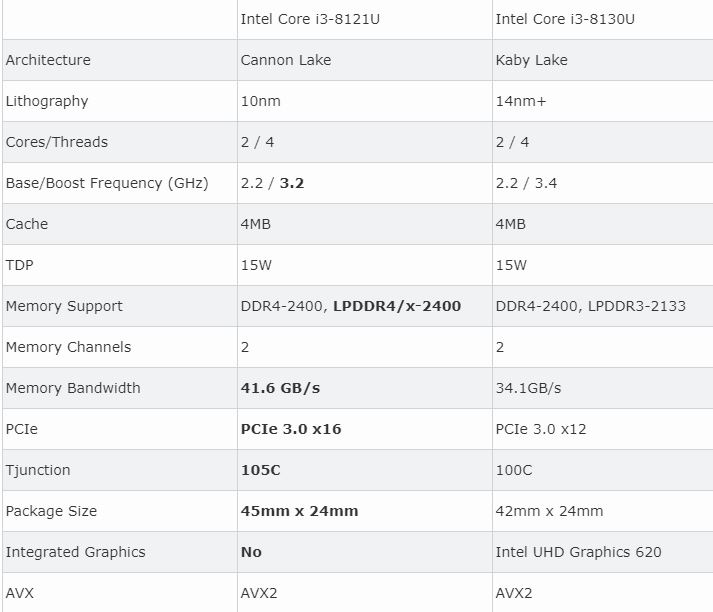This screenshot has width=713, height=612.
Task: Select the 10nm lithography value
Action: pyautogui.click(x=261, y=101)
